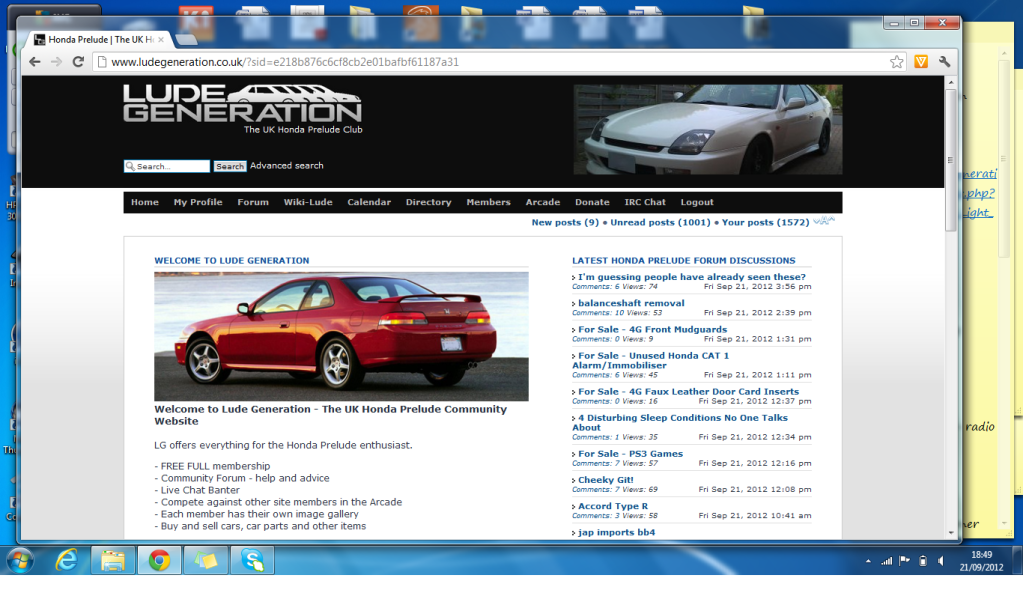The height and width of the screenshot is (599, 1023).
Task: Click the Search button
Action: pos(230,166)
